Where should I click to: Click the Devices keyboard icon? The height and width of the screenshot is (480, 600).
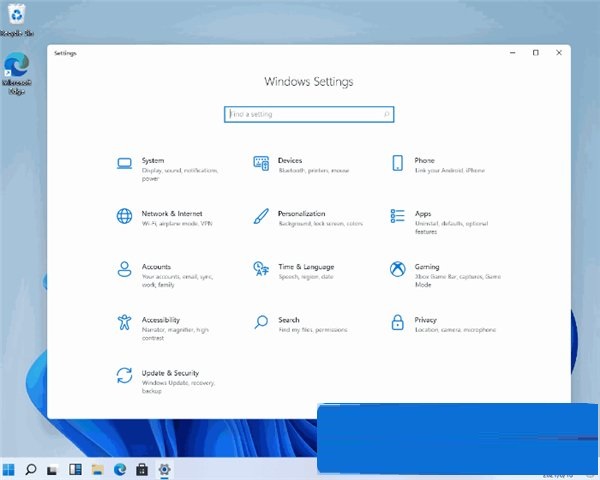[x=261, y=163]
